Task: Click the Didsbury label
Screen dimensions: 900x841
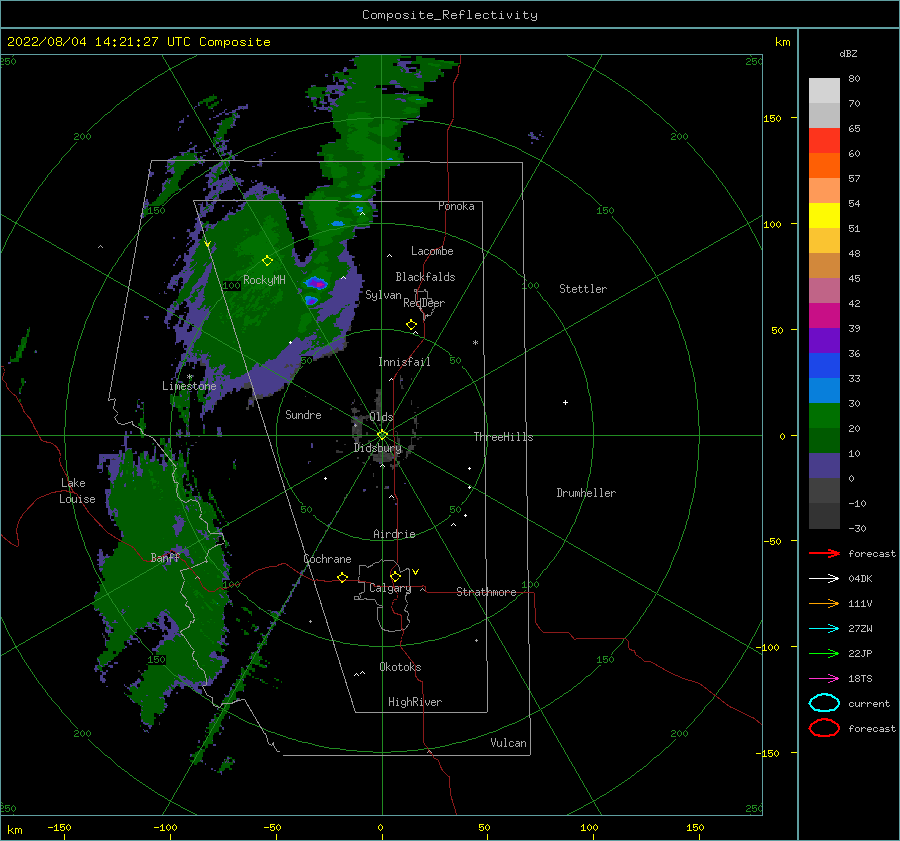Action: (x=377, y=448)
